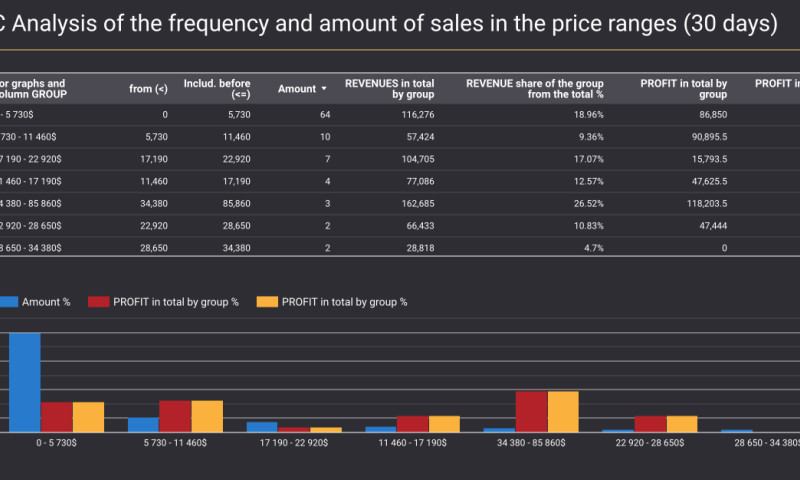The image size is (800, 480).
Task: Click the 22 920 - 28 650$ chart axis label
Action: coord(650,442)
